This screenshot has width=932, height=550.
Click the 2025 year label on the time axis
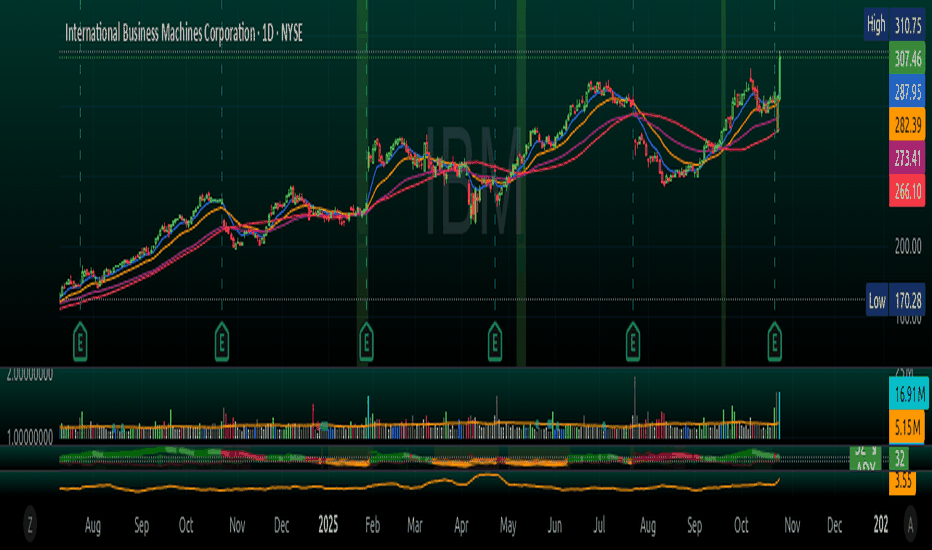328,524
